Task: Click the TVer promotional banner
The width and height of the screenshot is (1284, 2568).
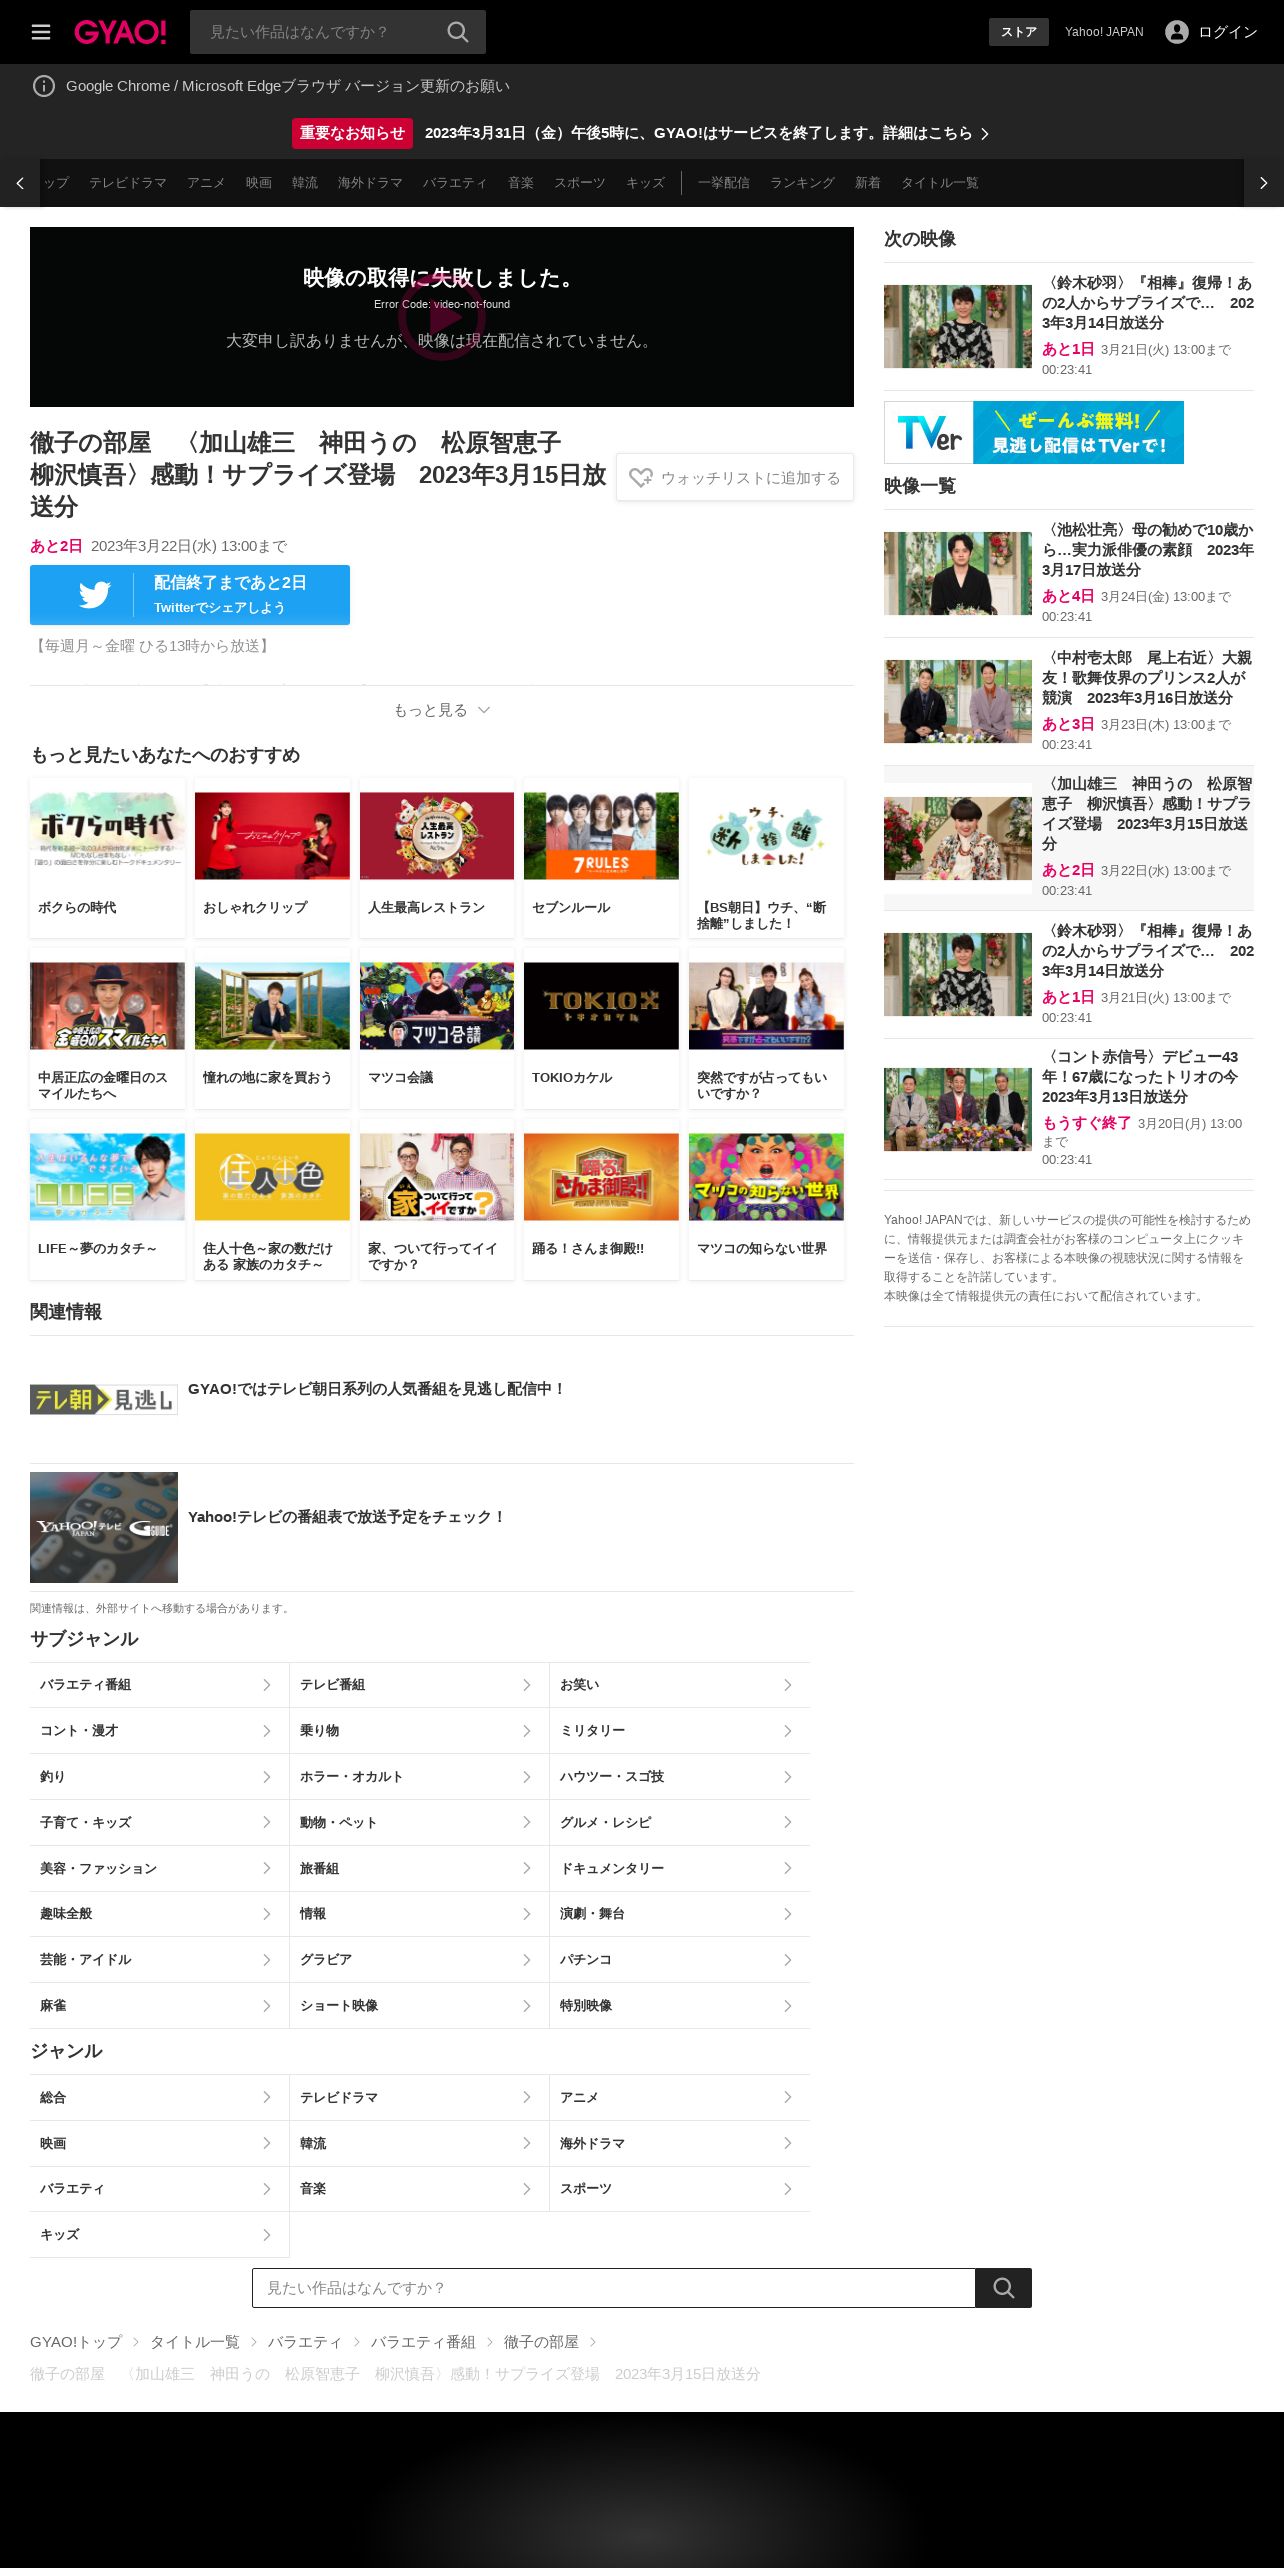Action: [x=1034, y=433]
